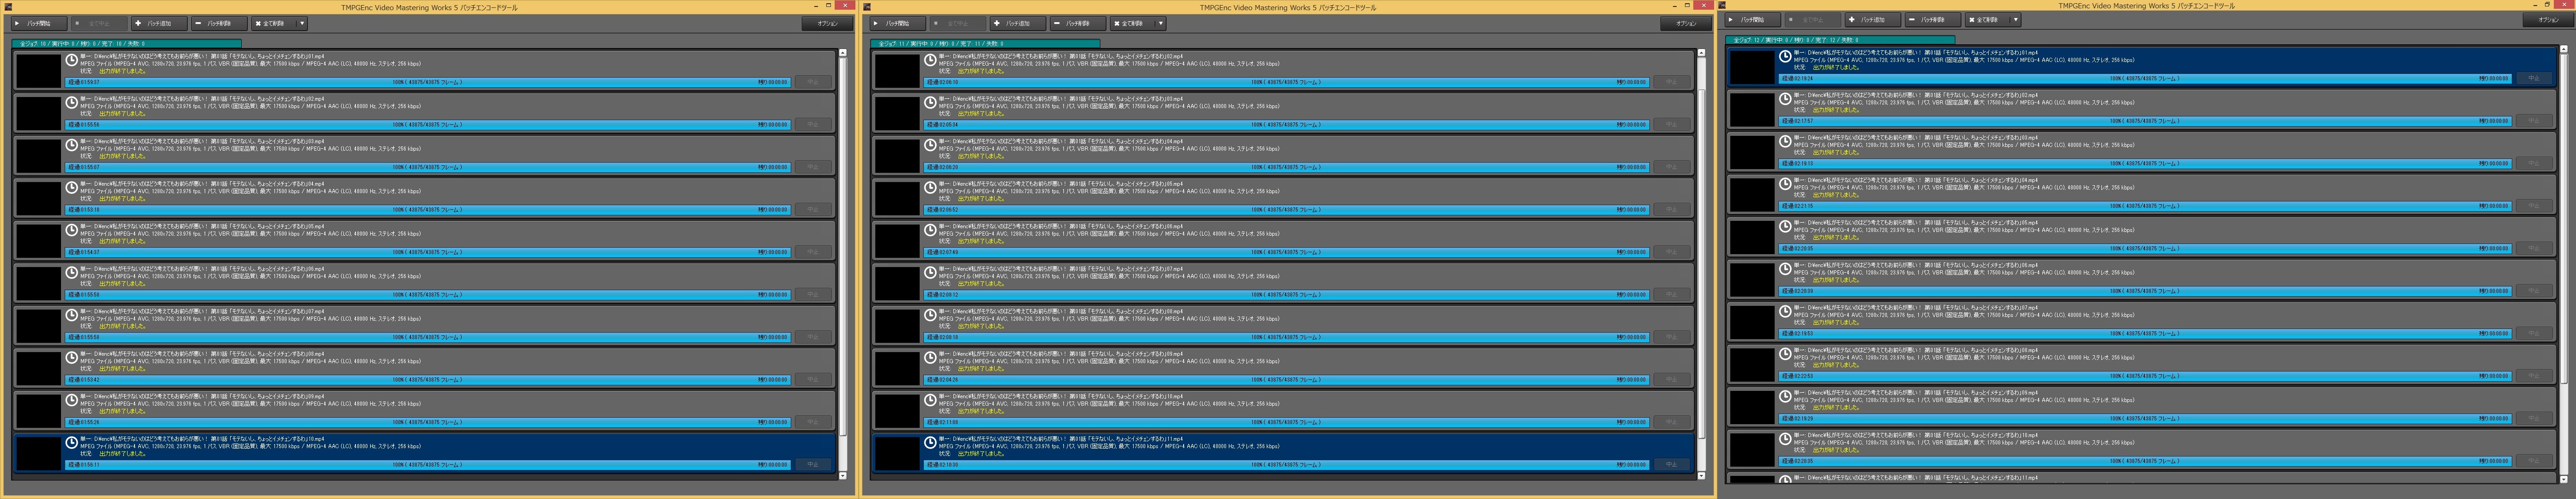Click scrollbar down arrow in 11-job window
The height and width of the screenshot is (499, 2576).
1702,476
